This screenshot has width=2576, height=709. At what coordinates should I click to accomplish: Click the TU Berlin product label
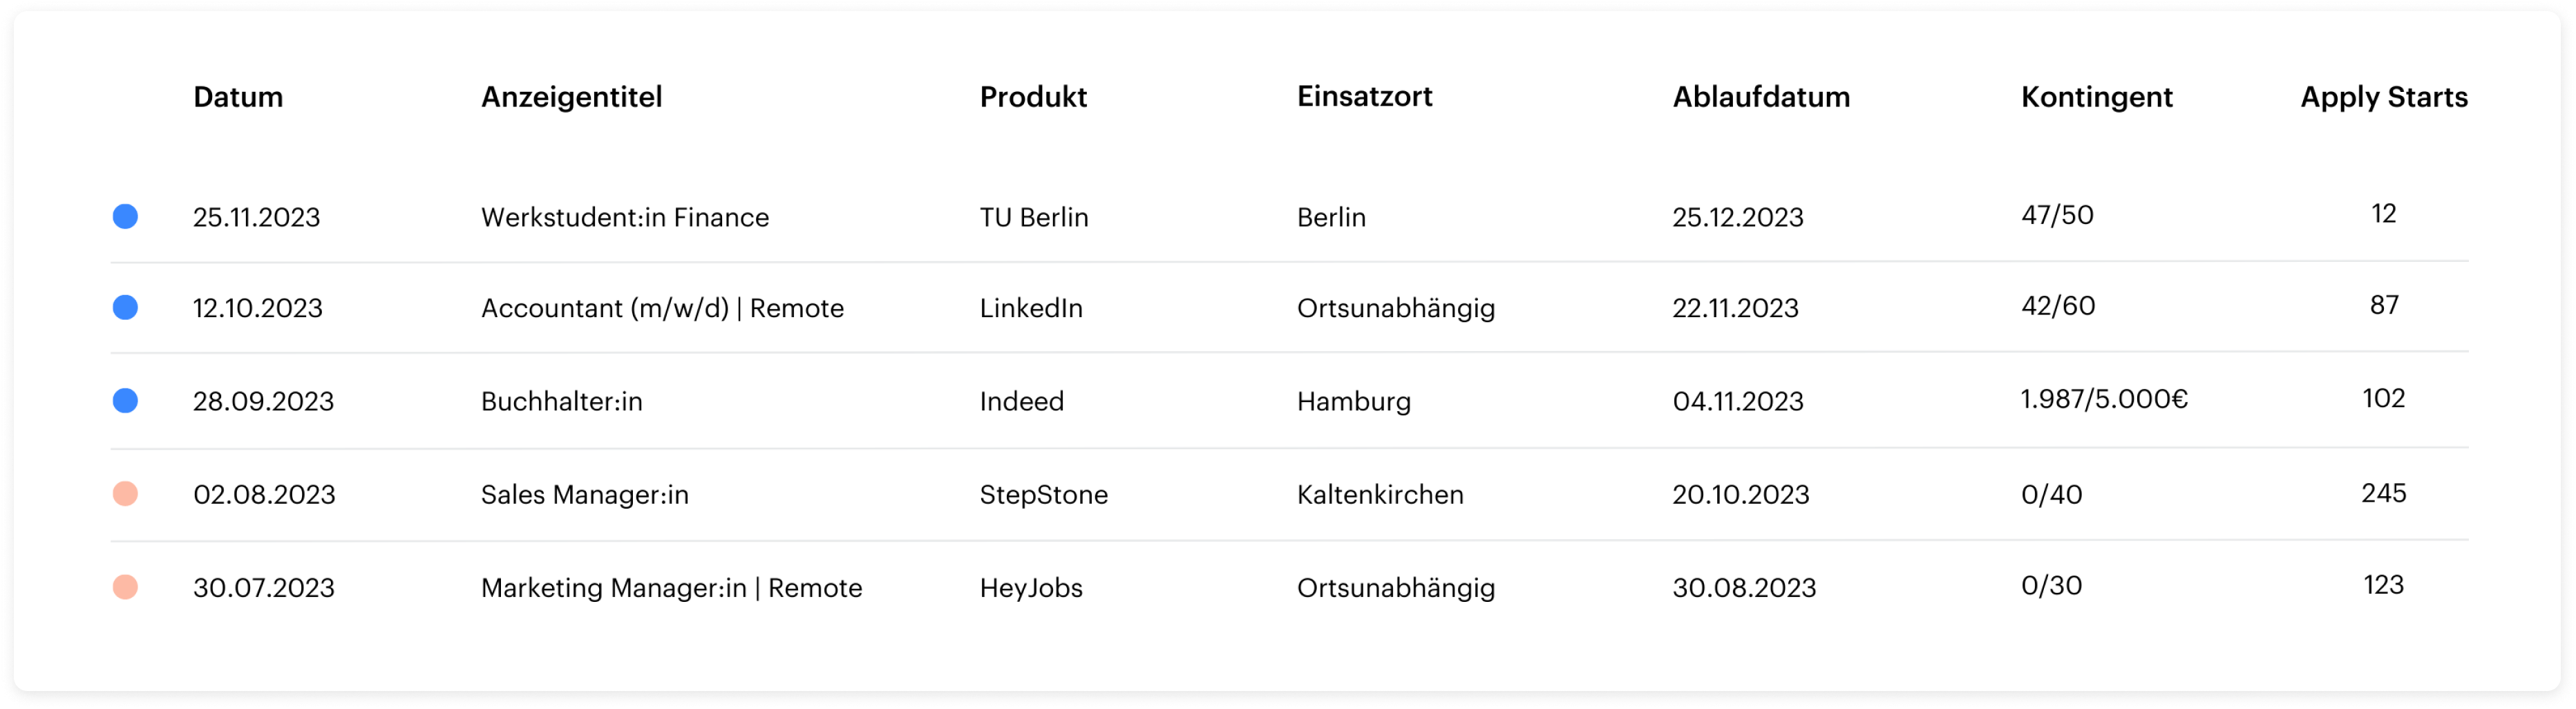pyautogui.click(x=1034, y=217)
